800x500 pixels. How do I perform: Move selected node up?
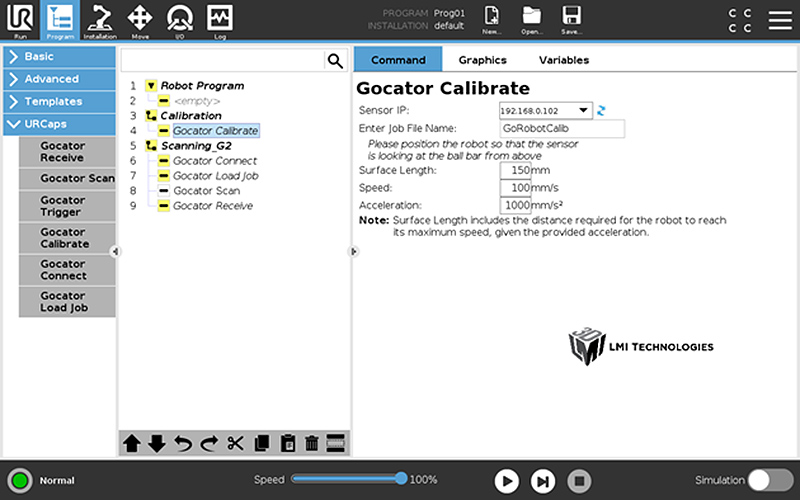(x=132, y=443)
